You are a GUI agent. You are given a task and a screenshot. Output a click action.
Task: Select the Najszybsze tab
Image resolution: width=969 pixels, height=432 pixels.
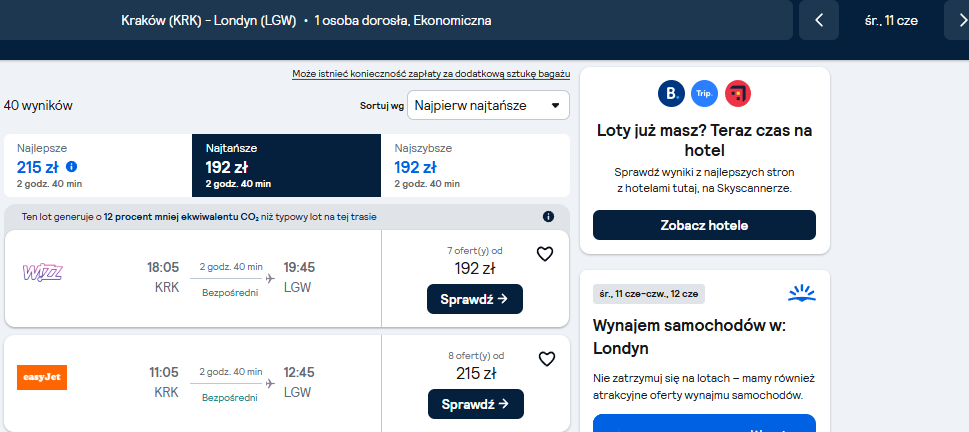[475, 166]
